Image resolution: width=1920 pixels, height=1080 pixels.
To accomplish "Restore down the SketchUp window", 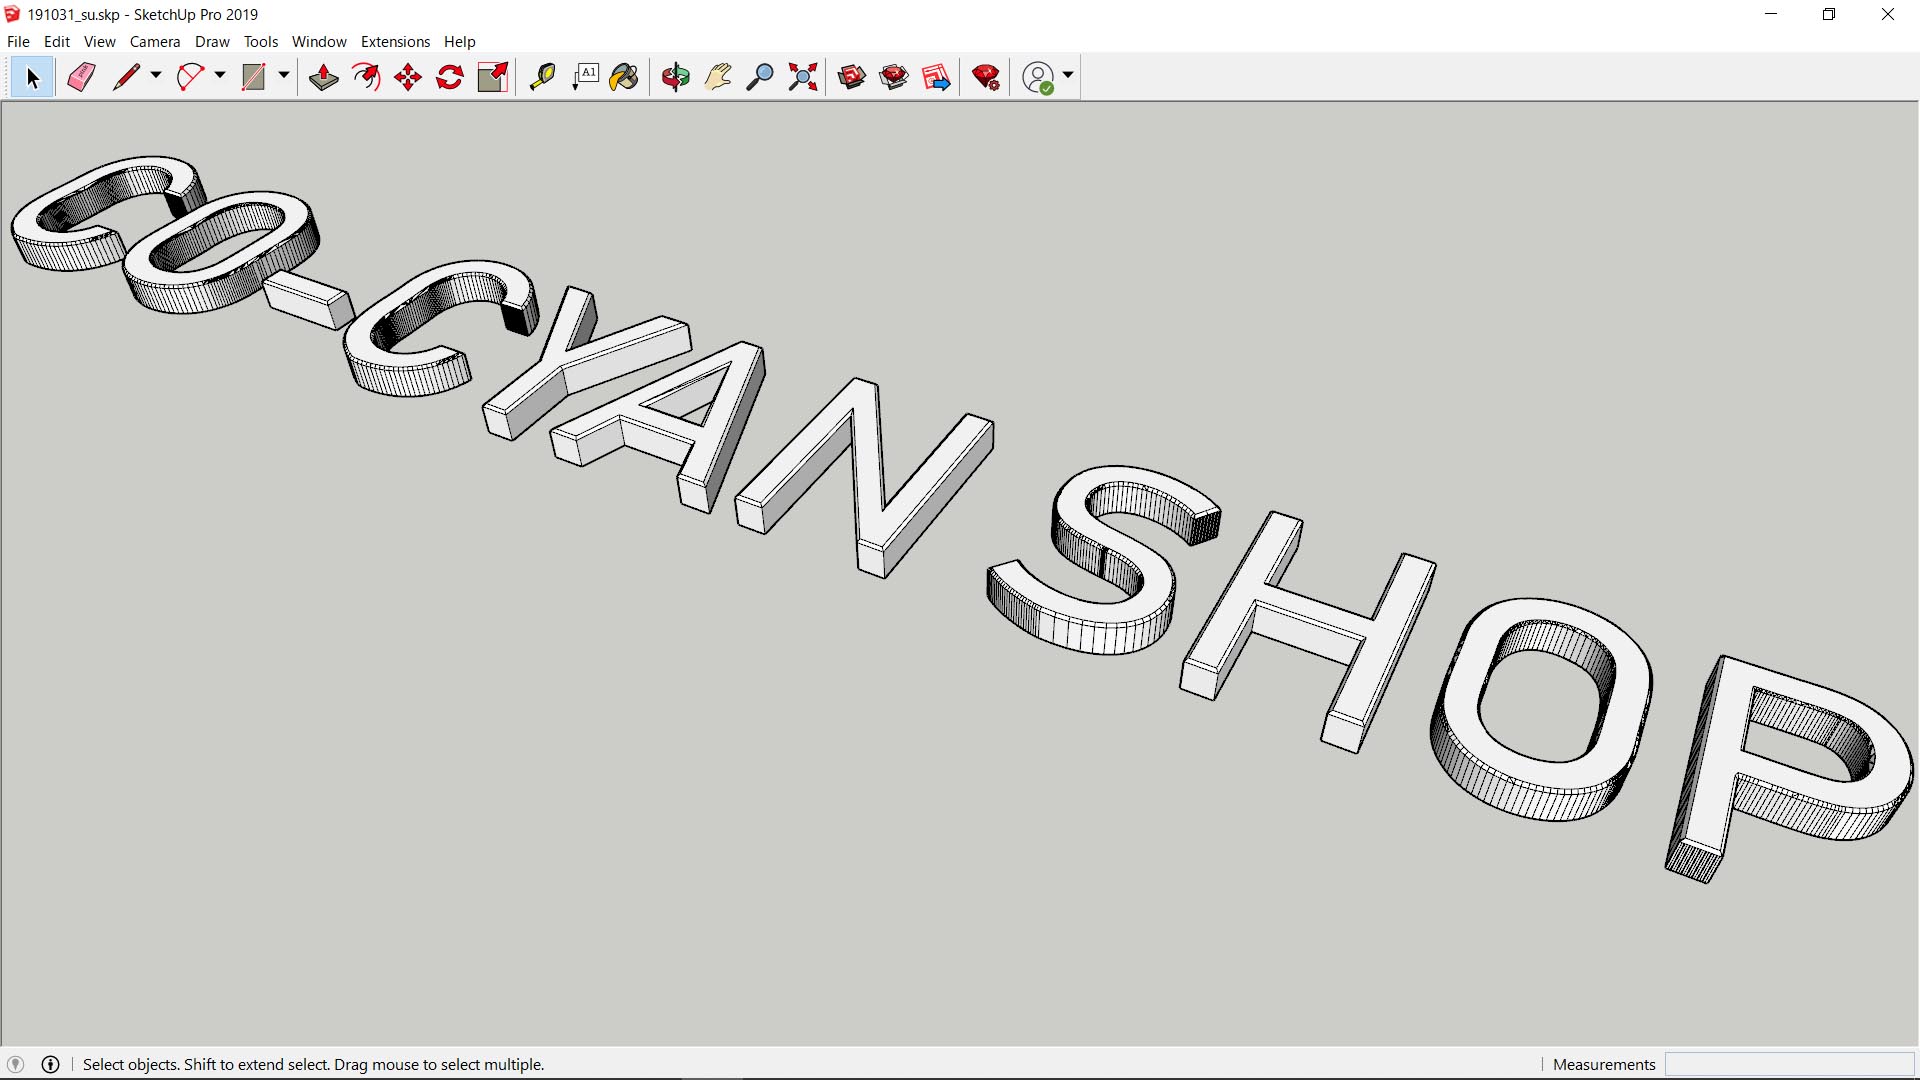I will (1829, 14).
